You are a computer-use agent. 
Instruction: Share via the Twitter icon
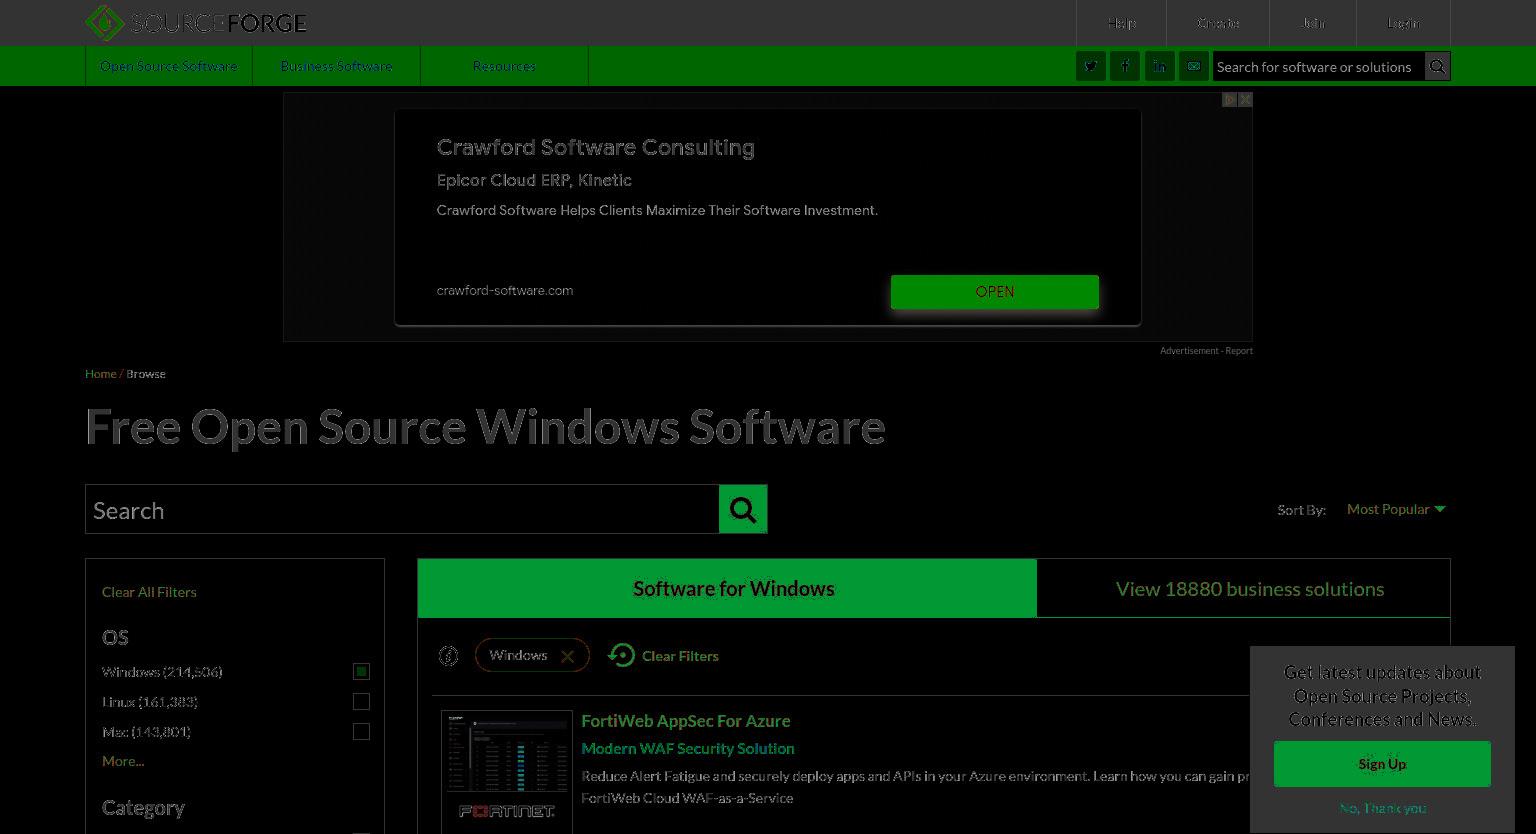point(1091,66)
